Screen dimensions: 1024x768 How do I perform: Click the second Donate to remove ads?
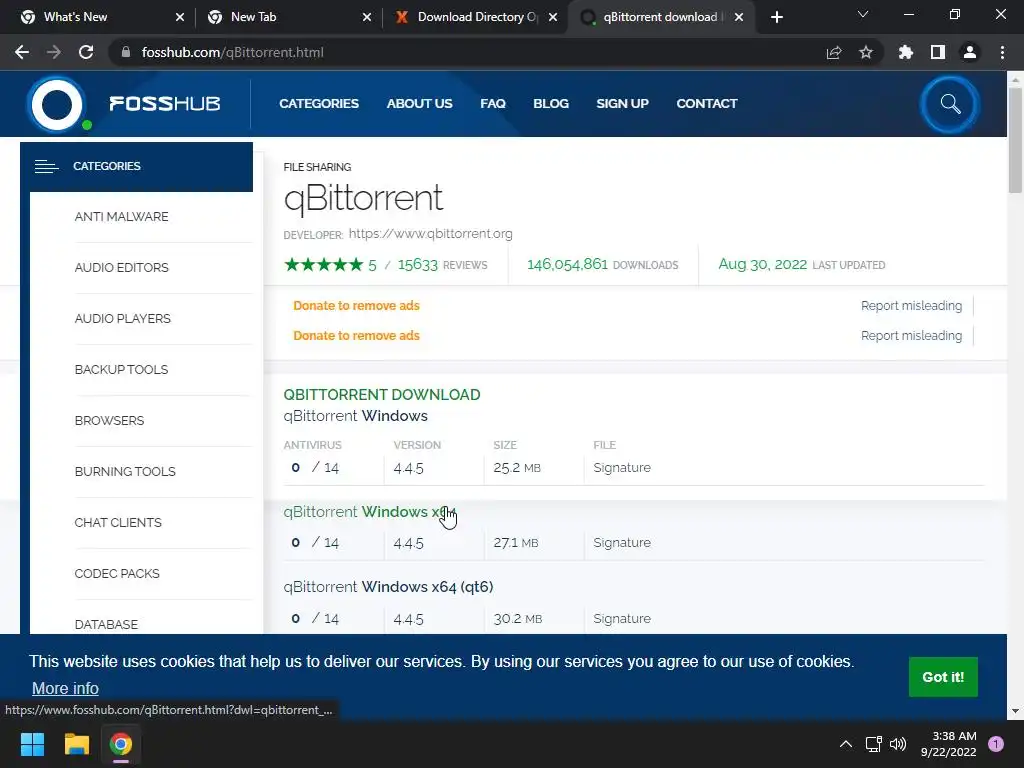click(357, 336)
